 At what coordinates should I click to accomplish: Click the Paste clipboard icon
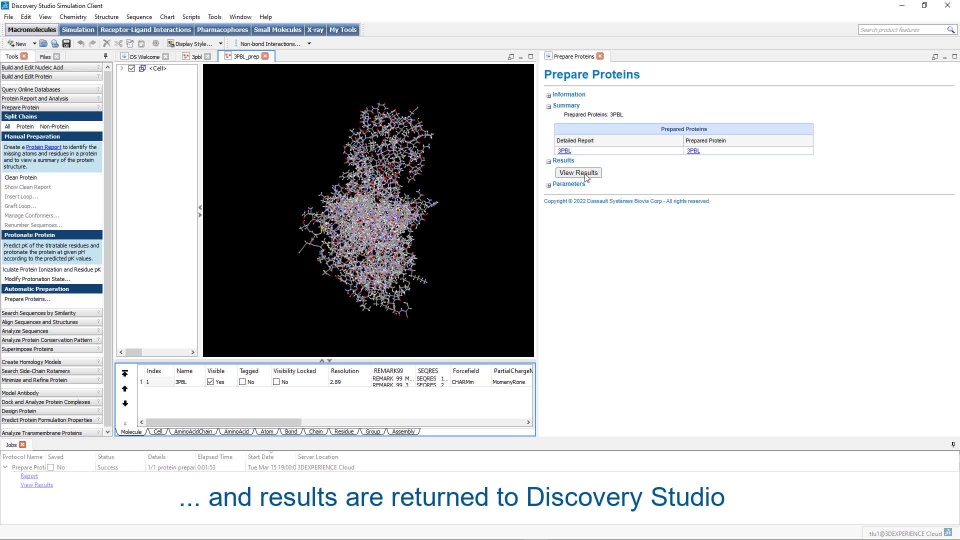[141, 43]
